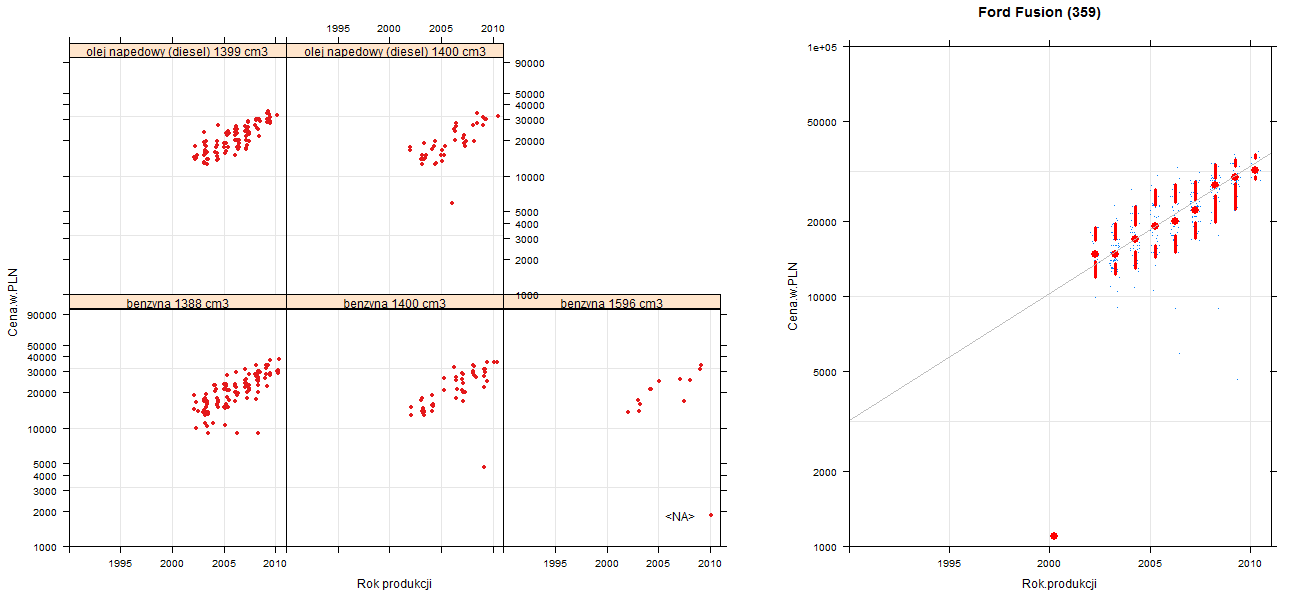This screenshot has width=1300, height=600.
Task: Click "2010" on the bottom axis under benzyna 1388 panel
Action: (275, 564)
